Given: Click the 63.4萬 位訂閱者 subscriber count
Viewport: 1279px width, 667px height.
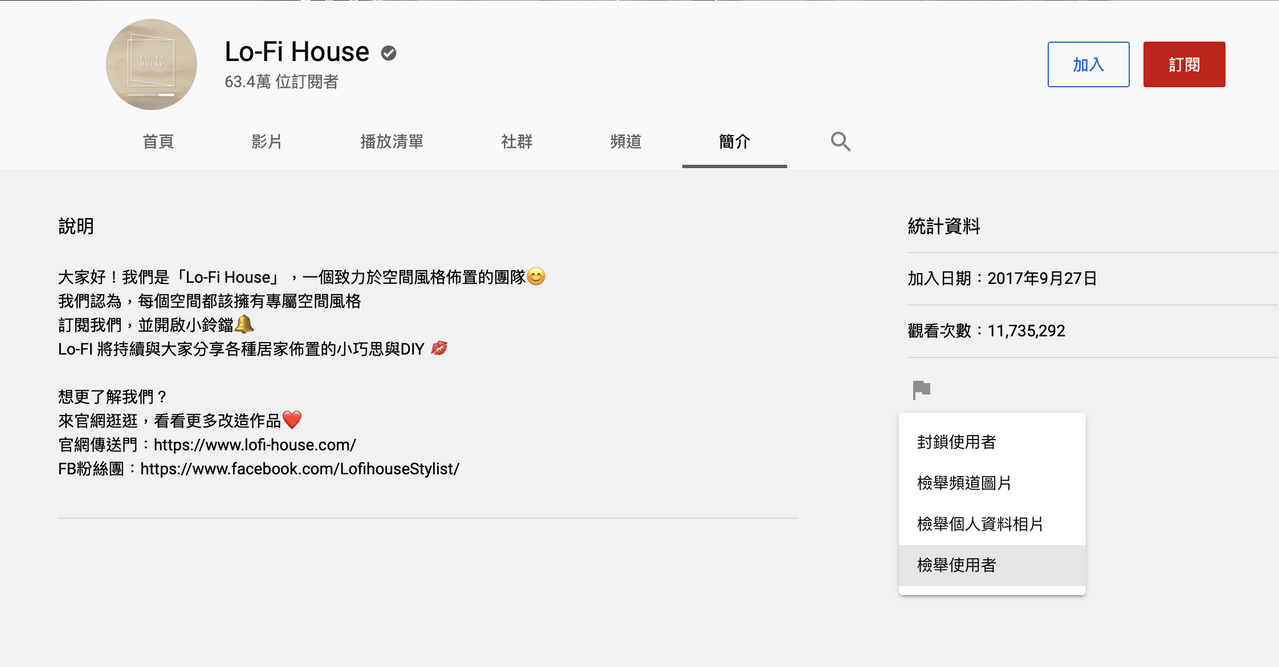Looking at the screenshot, I should (x=282, y=82).
